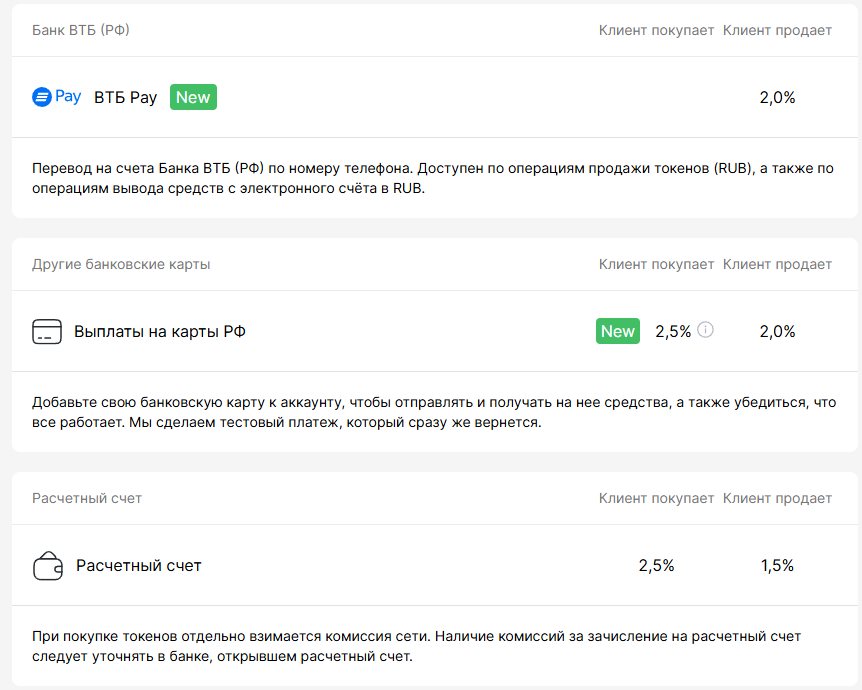Viewport: 862px width, 690px height.
Task: Click the New badge next to ВТБ Pay
Action: click(x=193, y=97)
